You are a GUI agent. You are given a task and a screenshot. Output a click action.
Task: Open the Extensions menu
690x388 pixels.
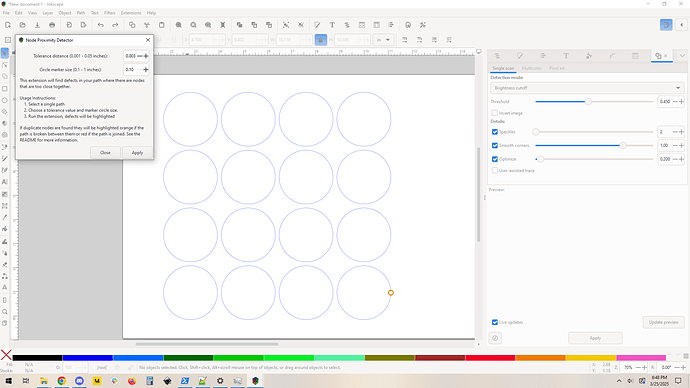pyautogui.click(x=131, y=13)
